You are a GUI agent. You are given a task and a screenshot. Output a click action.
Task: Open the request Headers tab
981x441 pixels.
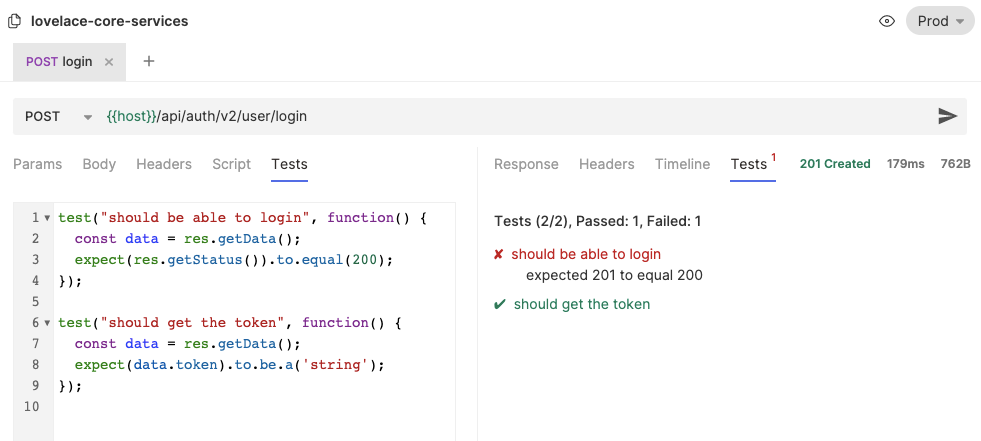[164, 164]
